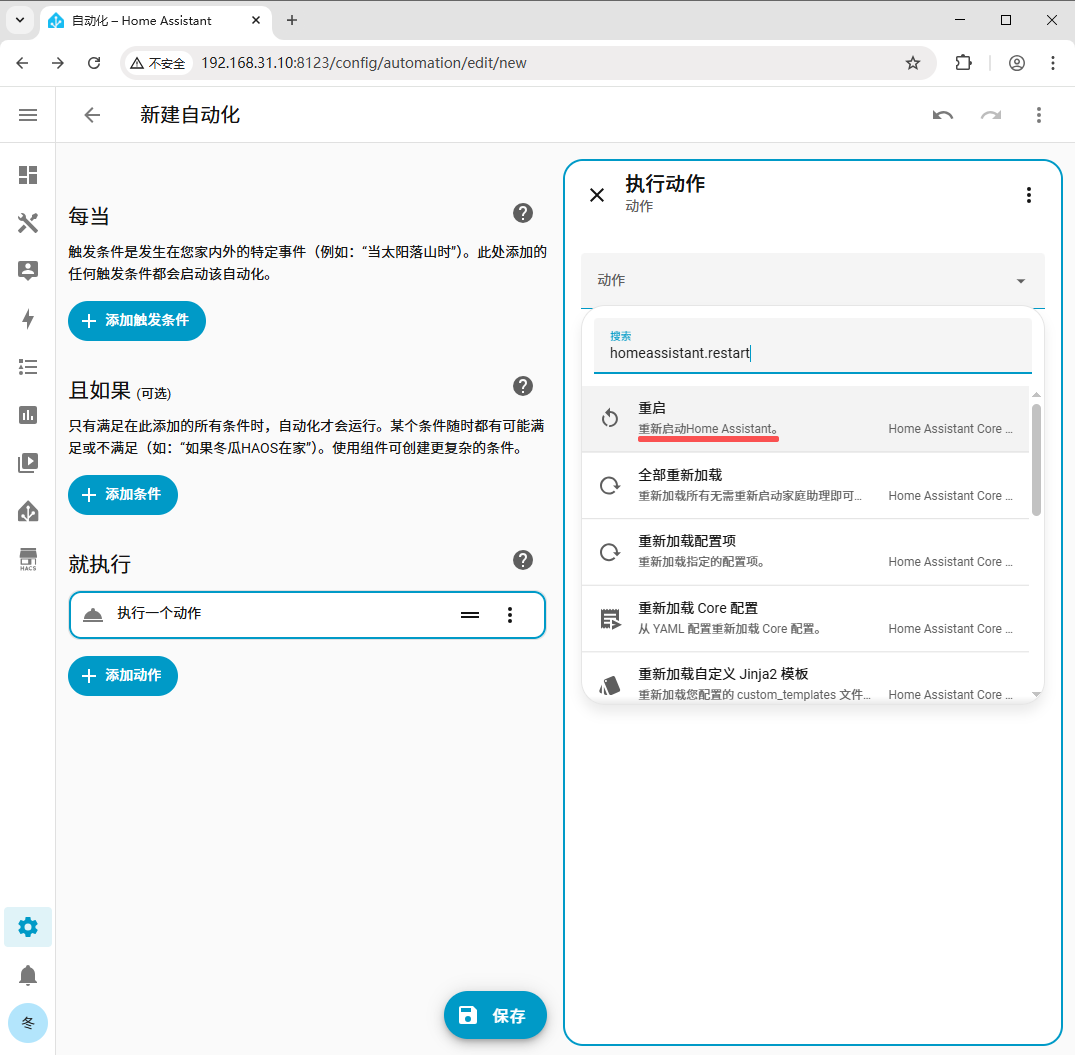Select 重新加载配置项 action result
This screenshot has height=1055, width=1075.
click(x=805, y=552)
